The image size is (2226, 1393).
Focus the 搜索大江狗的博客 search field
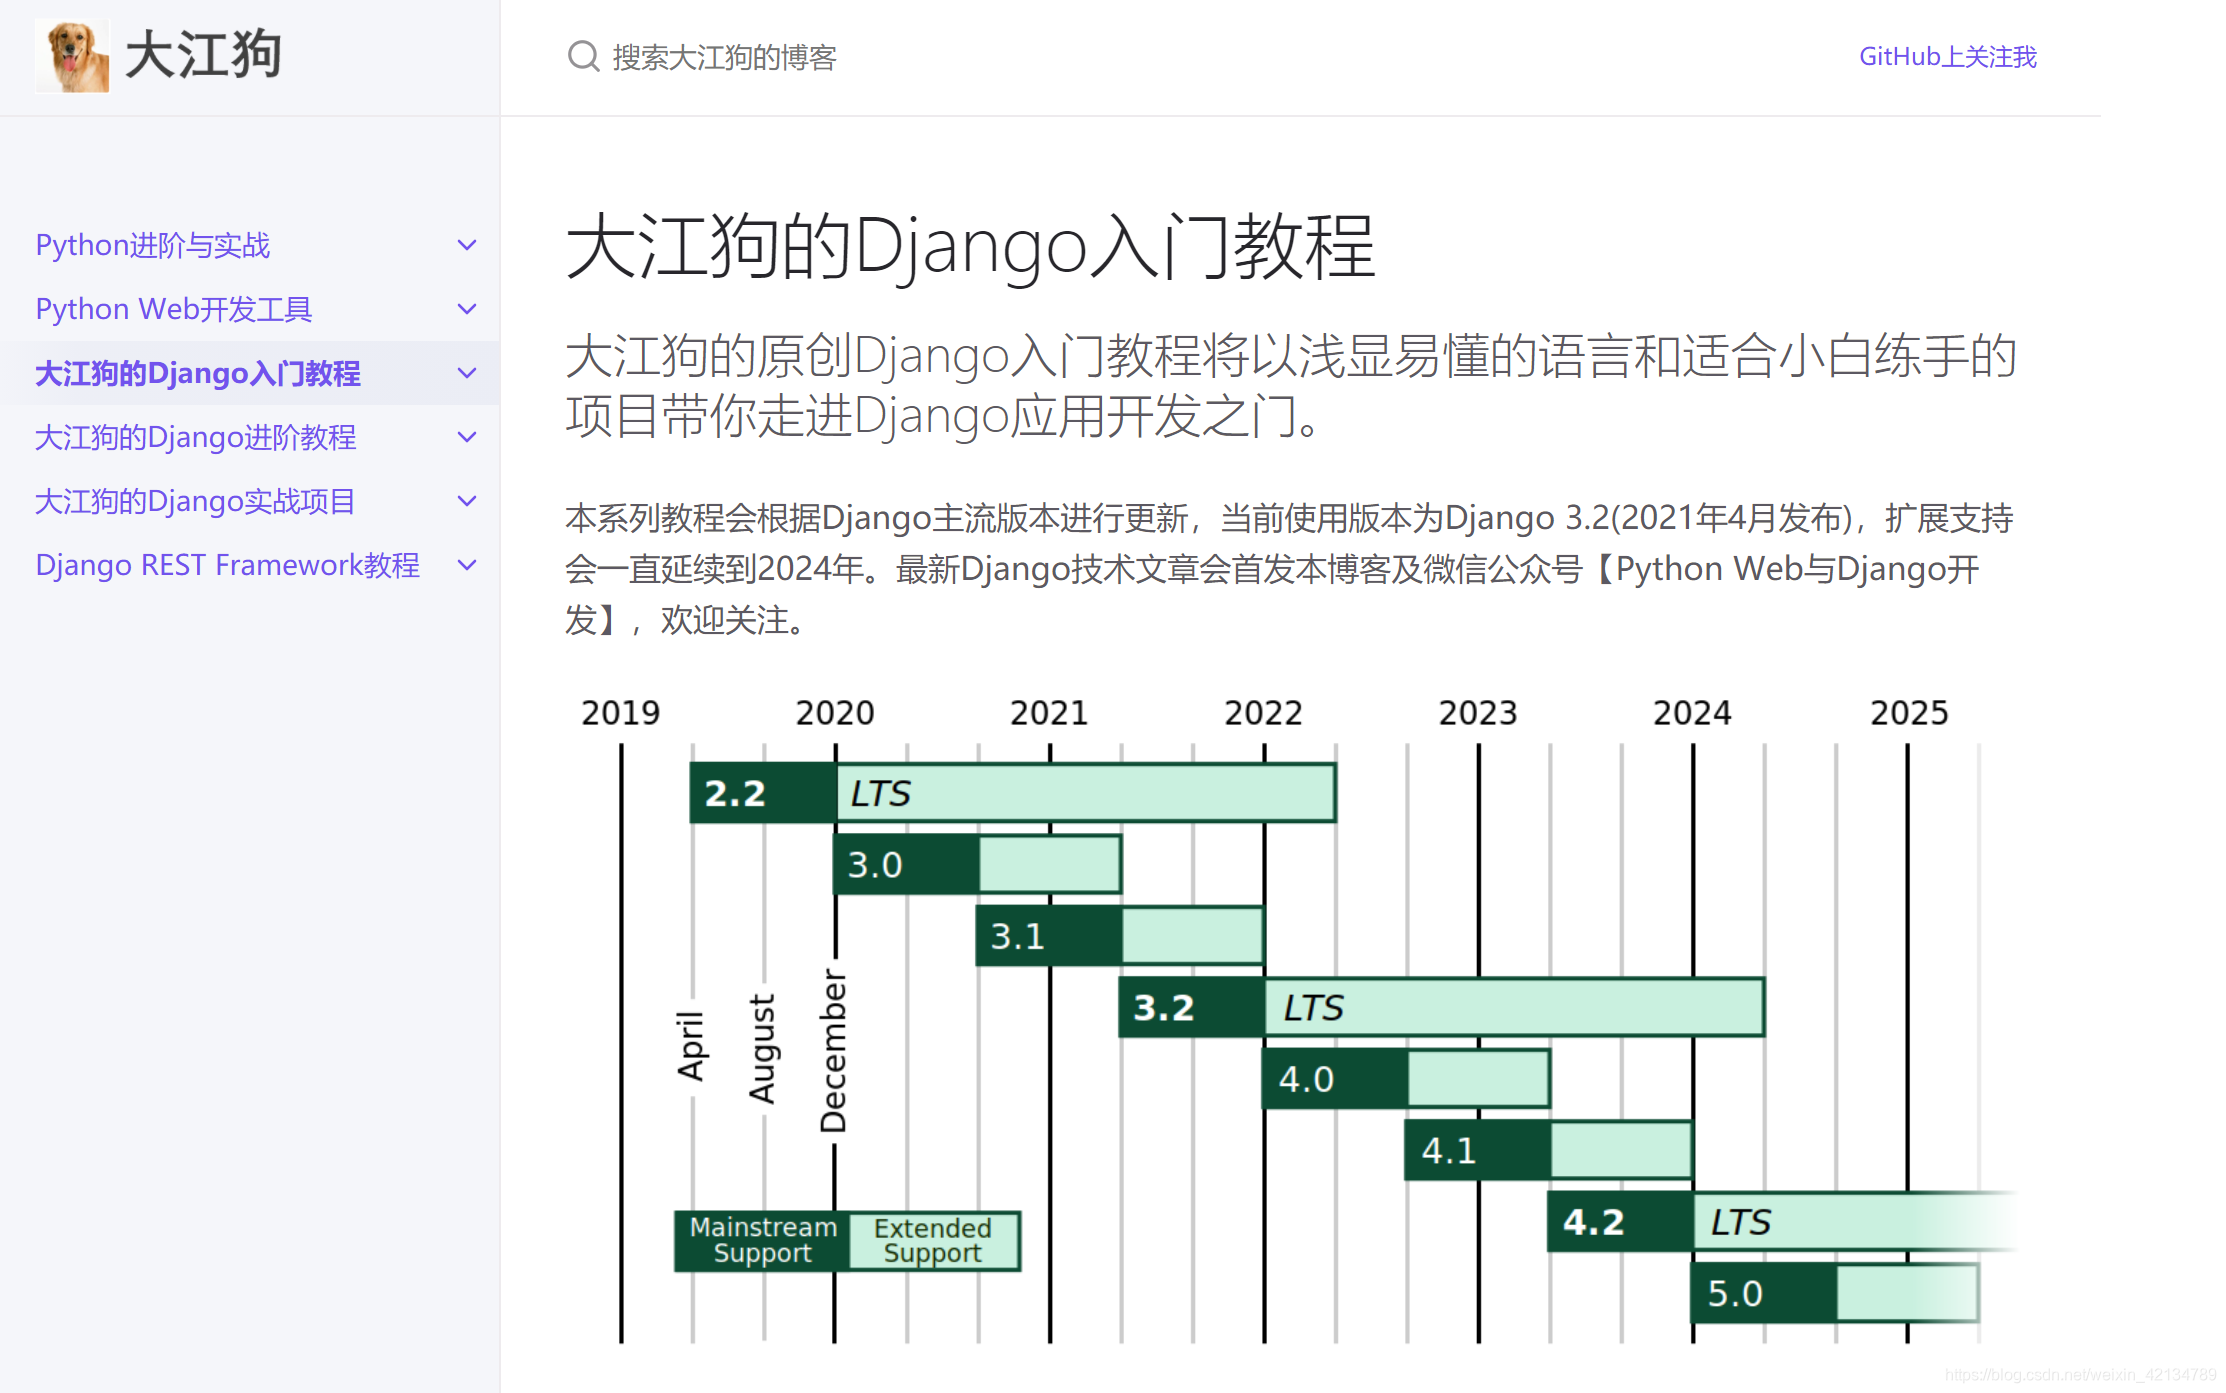point(725,58)
